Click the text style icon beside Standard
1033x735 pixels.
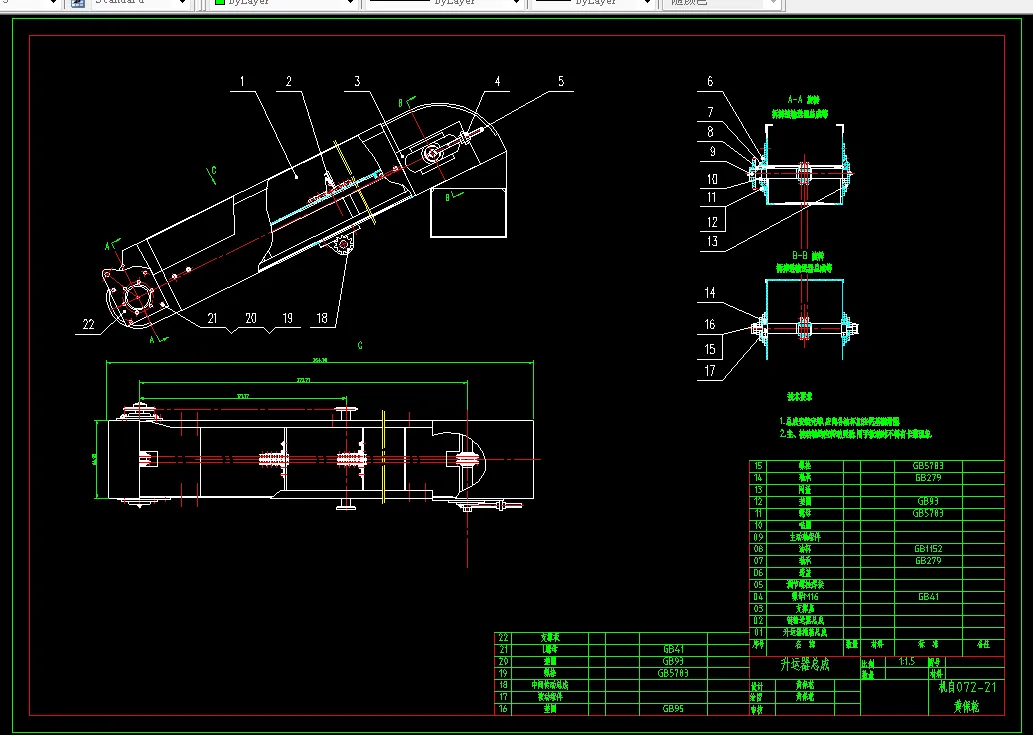[78, 3]
